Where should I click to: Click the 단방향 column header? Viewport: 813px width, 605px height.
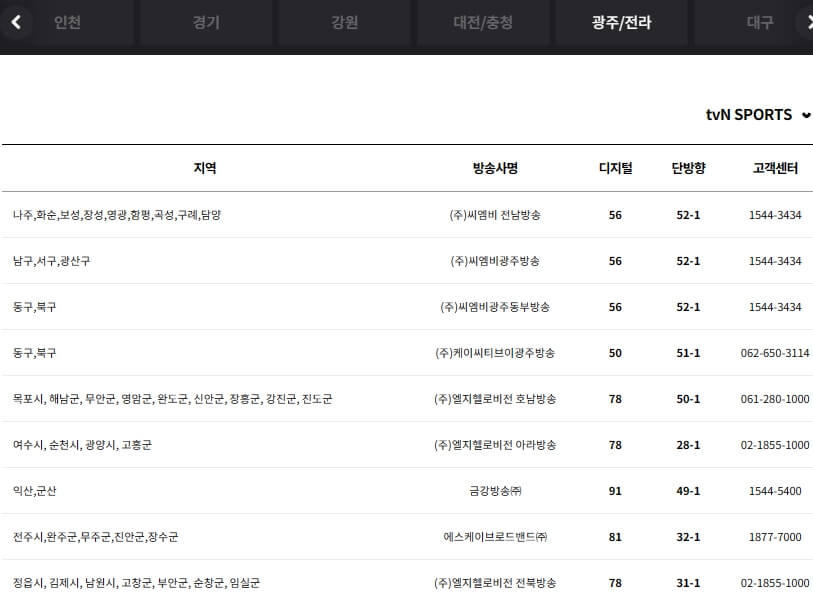coord(689,168)
